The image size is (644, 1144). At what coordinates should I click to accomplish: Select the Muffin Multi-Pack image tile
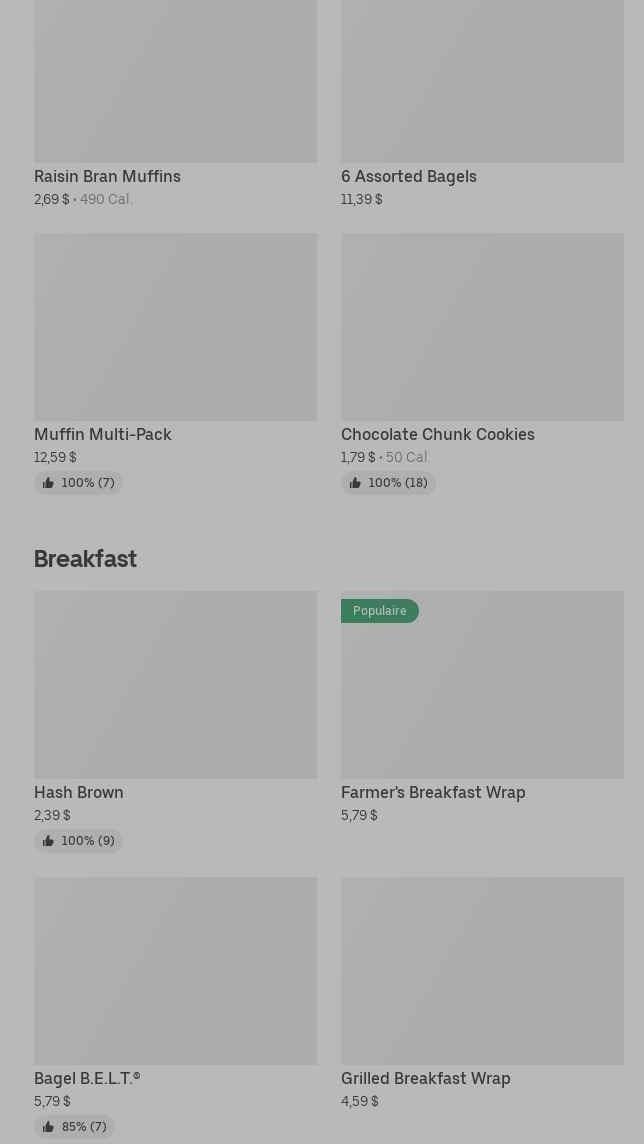point(175,327)
